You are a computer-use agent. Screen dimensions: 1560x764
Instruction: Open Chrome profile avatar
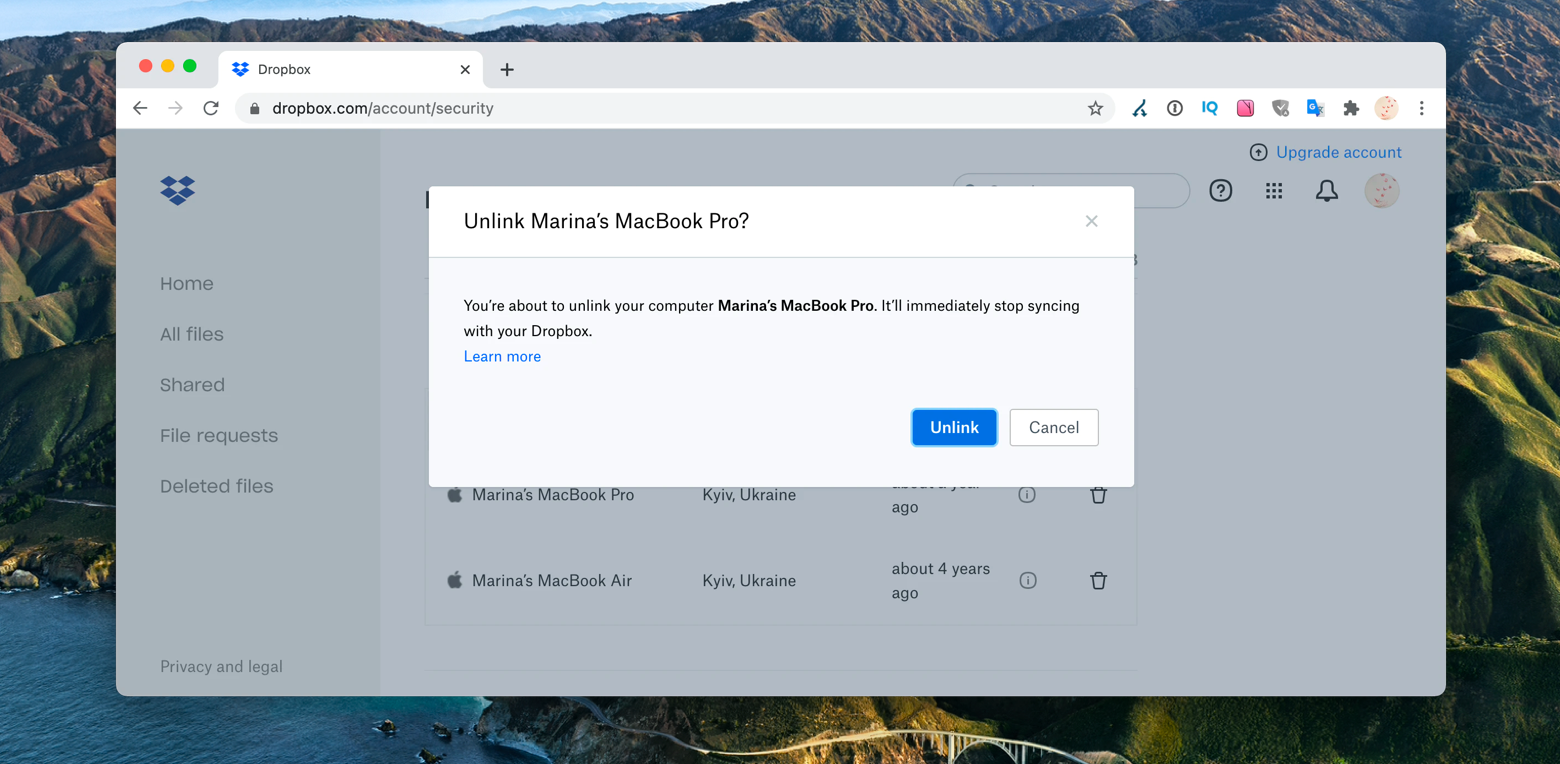[x=1386, y=108]
